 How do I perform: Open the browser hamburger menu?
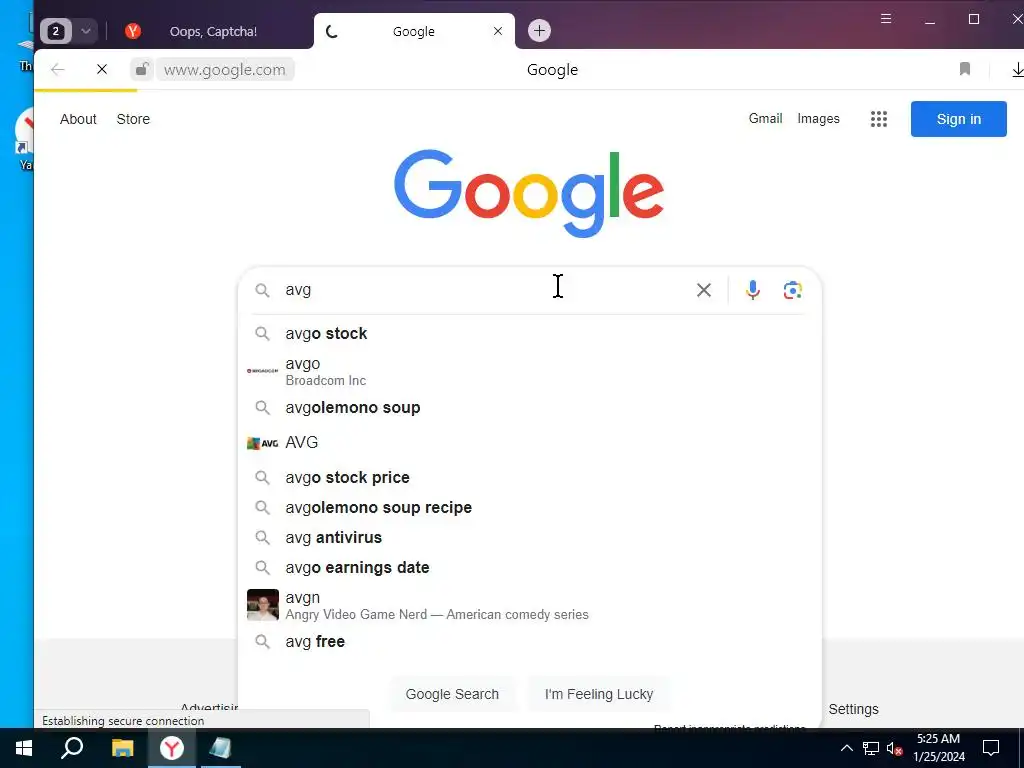coord(886,19)
